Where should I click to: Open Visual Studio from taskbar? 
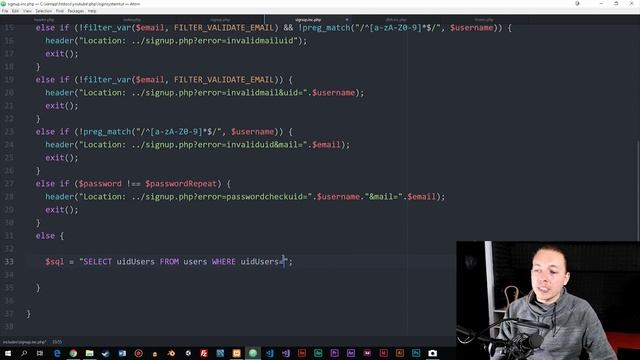[286, 353]
